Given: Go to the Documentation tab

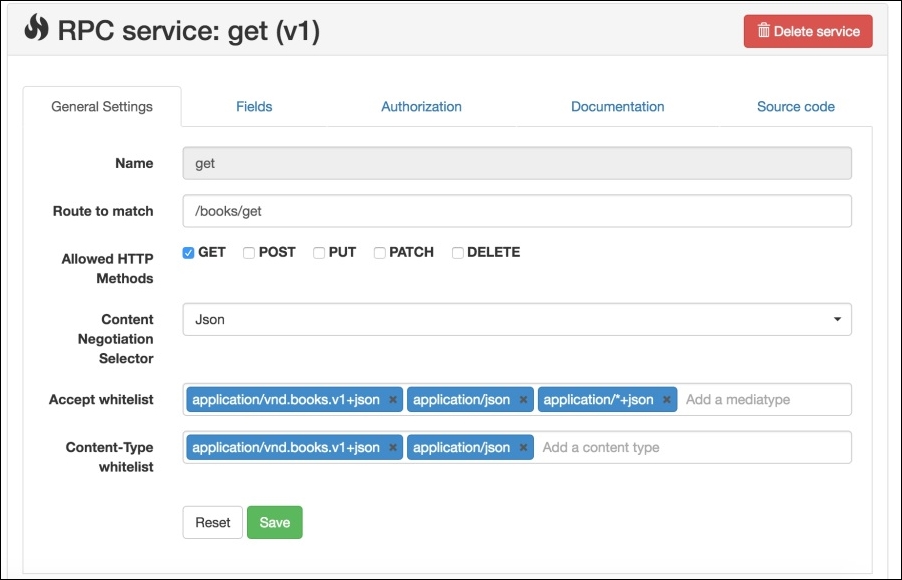Looking at the screenshot, I should (617, 106).
